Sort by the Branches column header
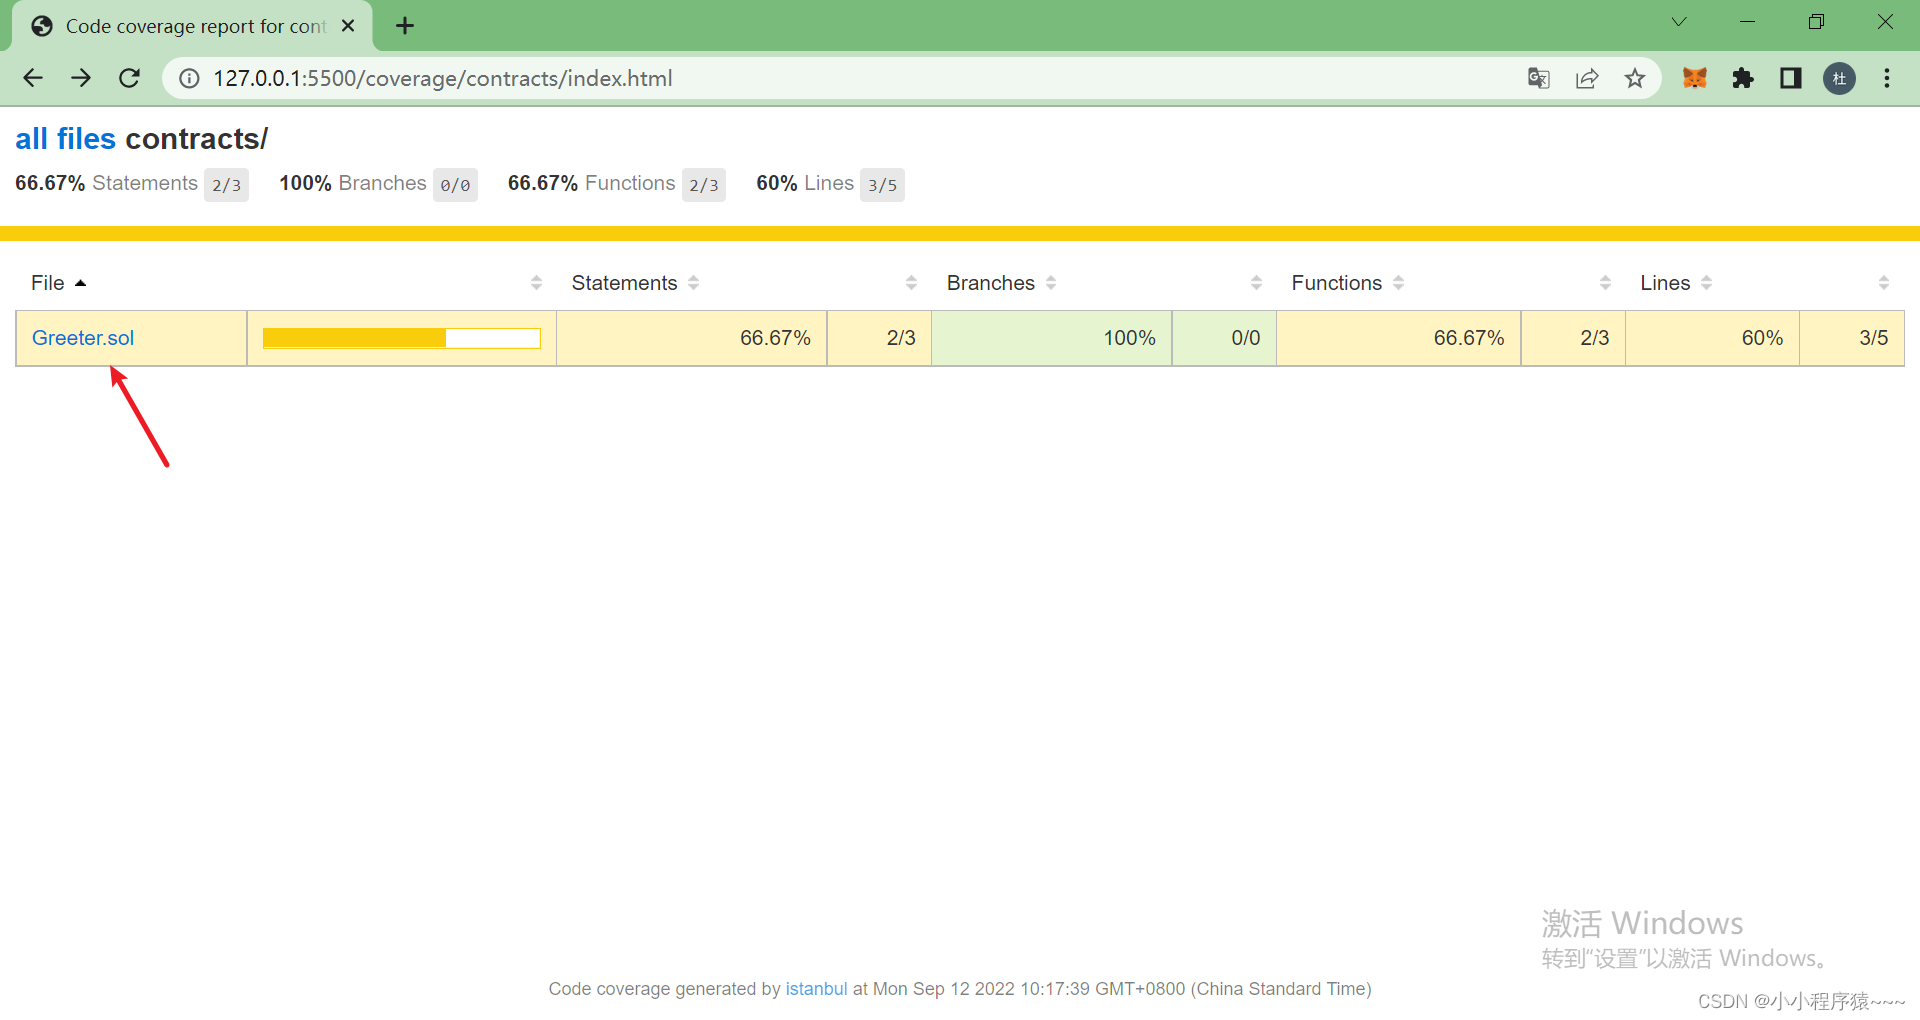1920x1020 pixels. (1001, 283)
